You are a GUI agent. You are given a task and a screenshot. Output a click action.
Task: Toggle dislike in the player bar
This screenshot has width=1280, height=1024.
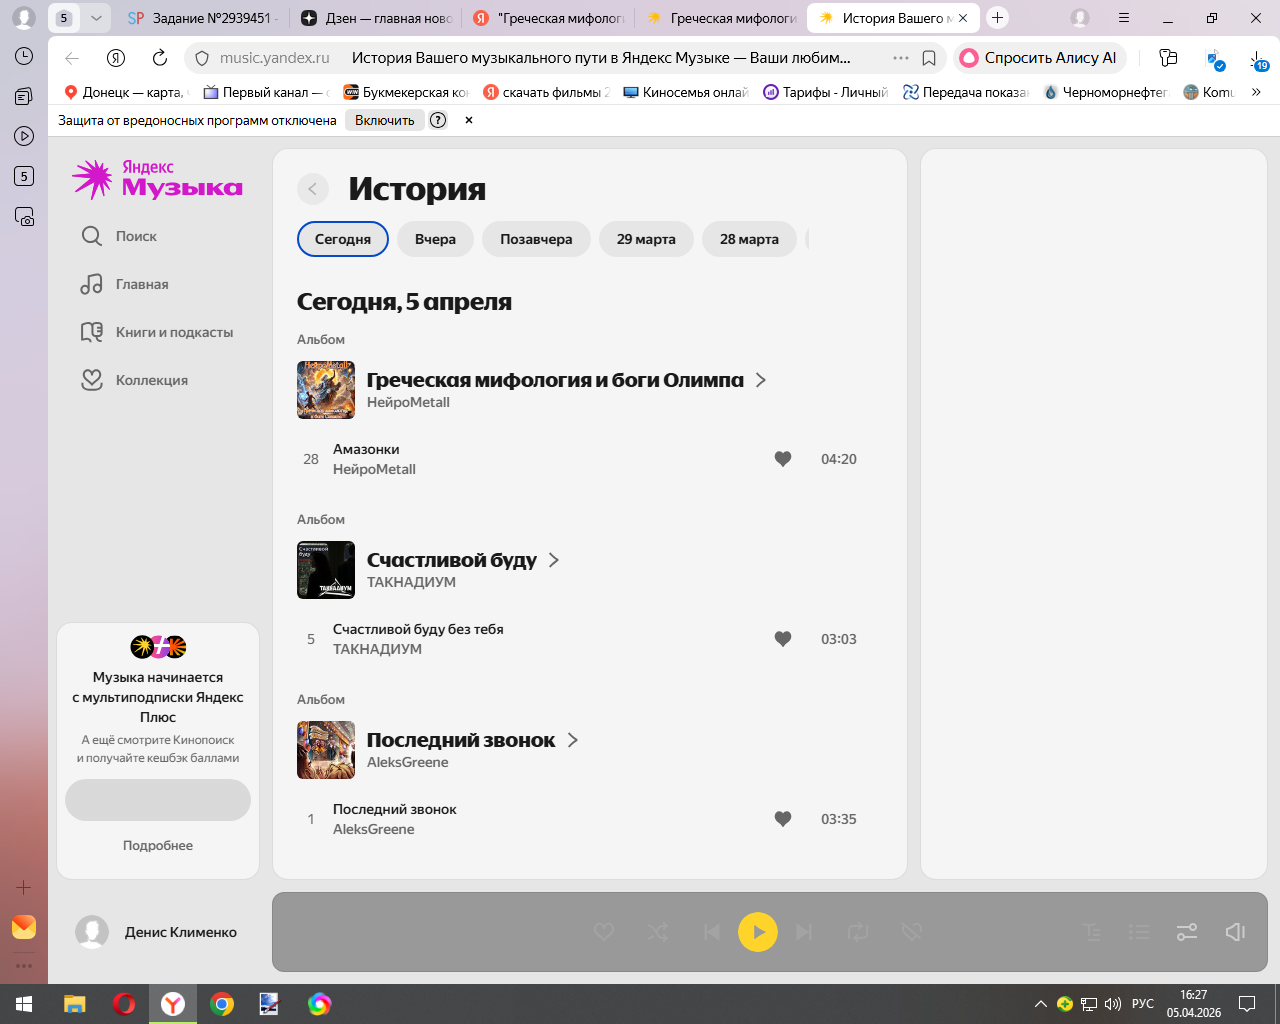click(911, 932)
